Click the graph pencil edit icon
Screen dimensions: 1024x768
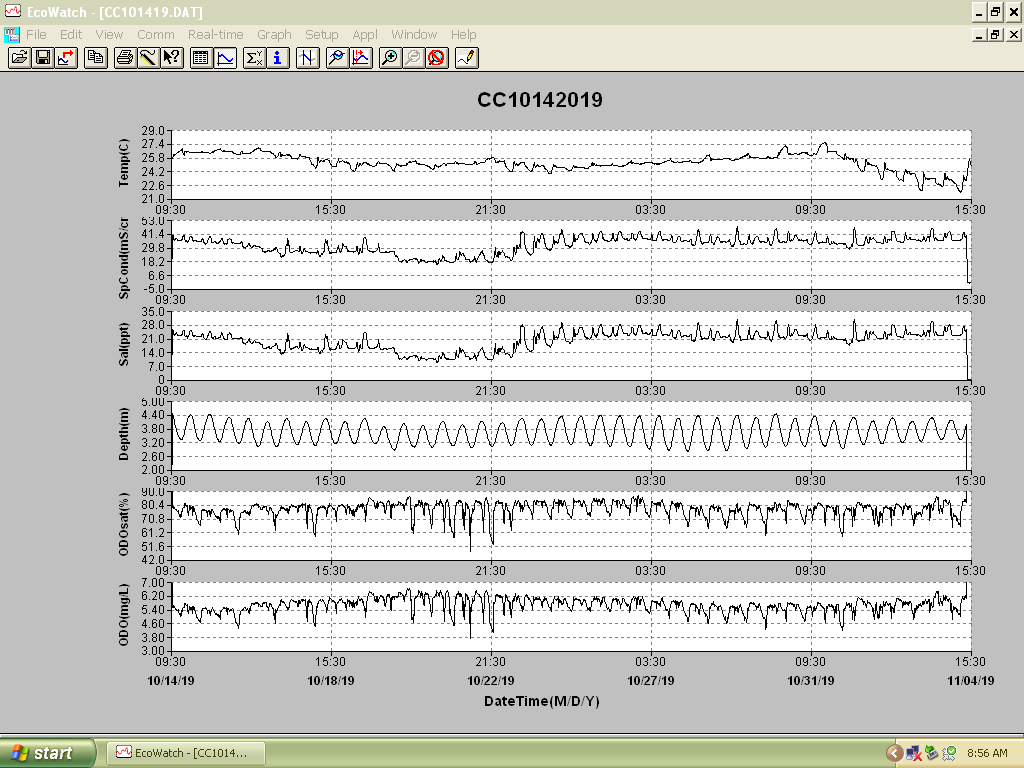click(467, 58)
